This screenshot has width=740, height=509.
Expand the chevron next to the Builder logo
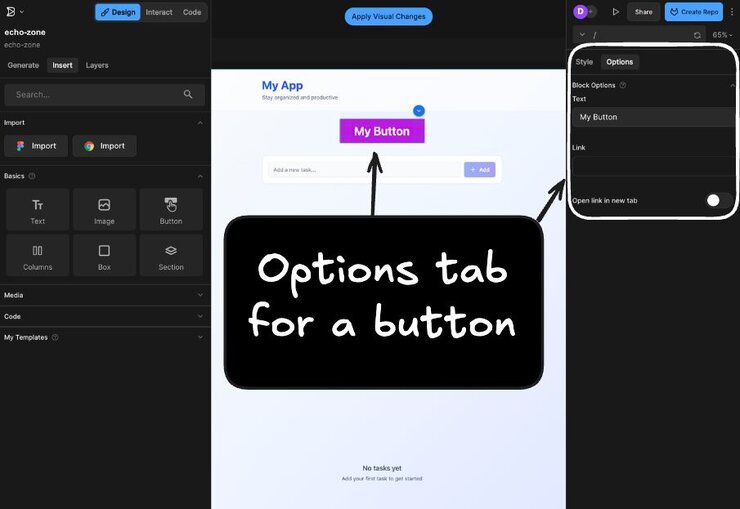22,12
